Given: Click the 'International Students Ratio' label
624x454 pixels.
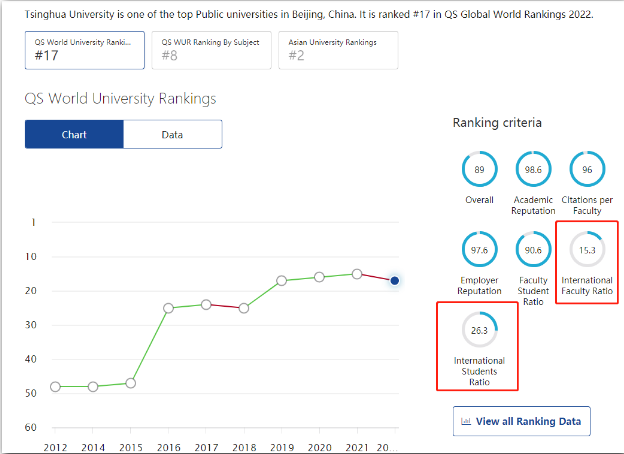Looking at the screenshot, I should pyautogui.click(x=479, y=371).
